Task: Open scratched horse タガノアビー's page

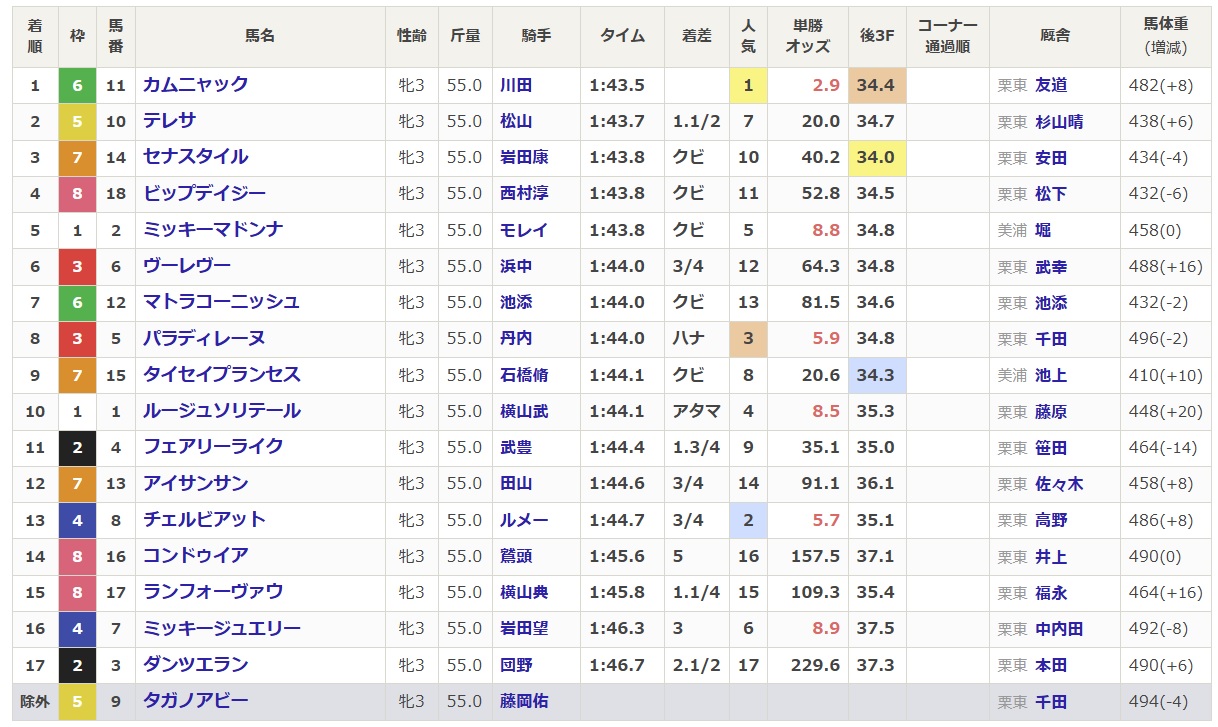Action: (x=195, y=701)
